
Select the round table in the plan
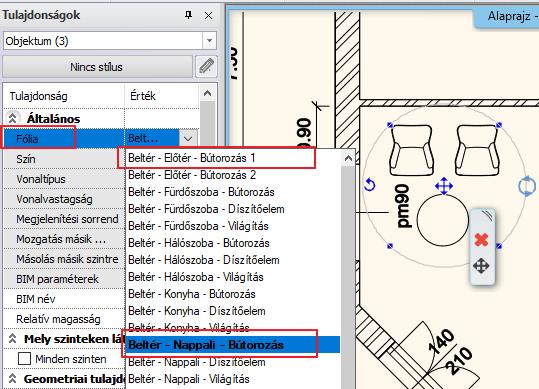(x=443, y=220)
